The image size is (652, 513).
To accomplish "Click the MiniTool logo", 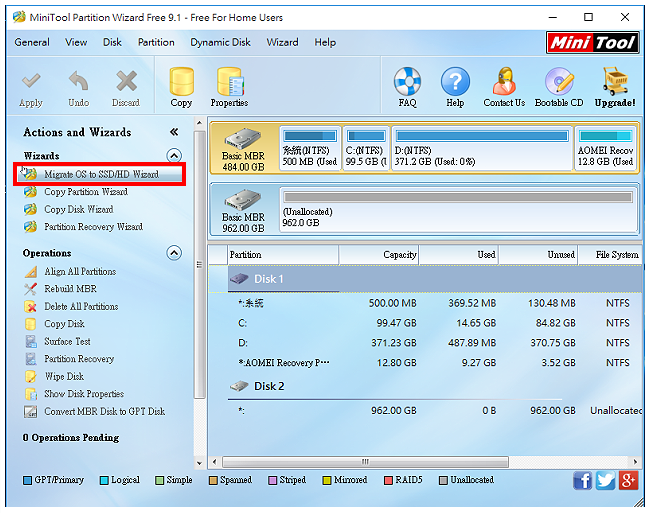I will coord(593,42).
